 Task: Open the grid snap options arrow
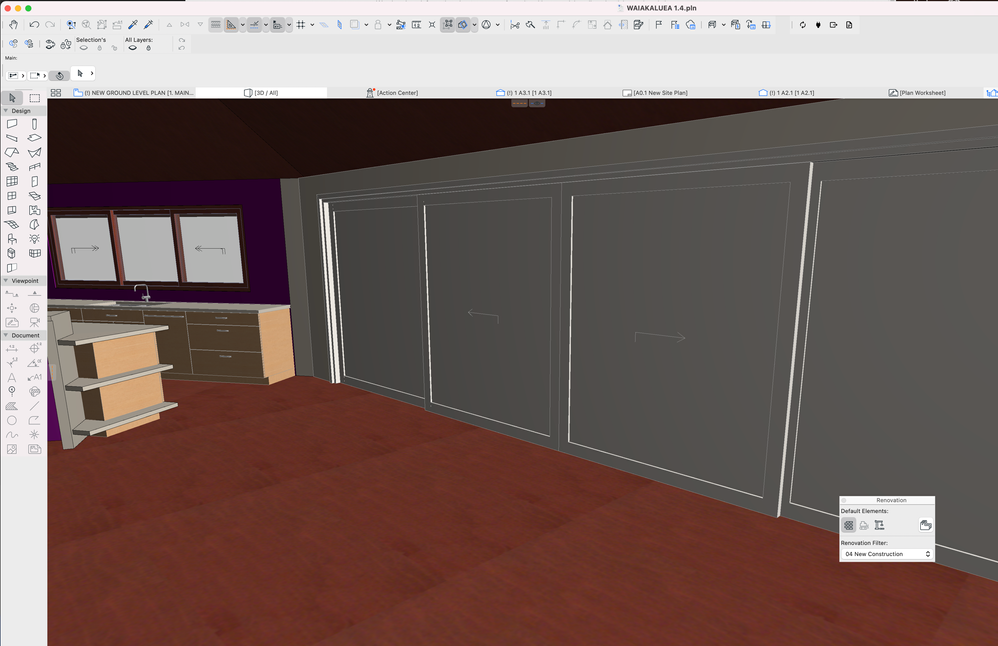pyautogui.click(x=312, y=25)
